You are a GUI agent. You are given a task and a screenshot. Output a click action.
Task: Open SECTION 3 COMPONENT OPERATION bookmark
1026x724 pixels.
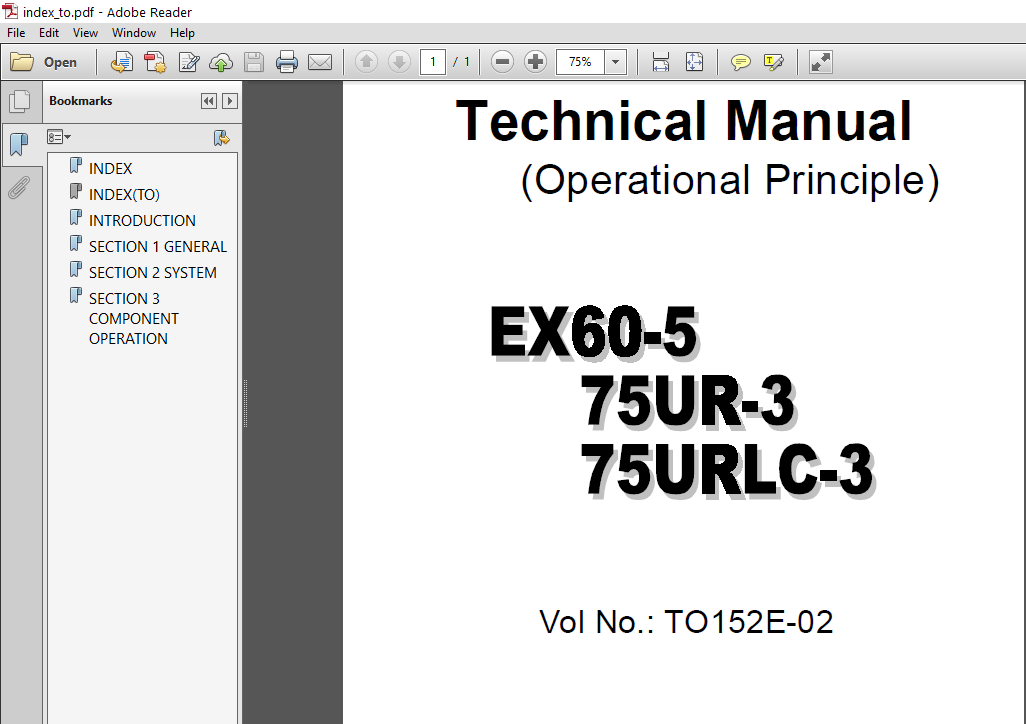[133, 319]
